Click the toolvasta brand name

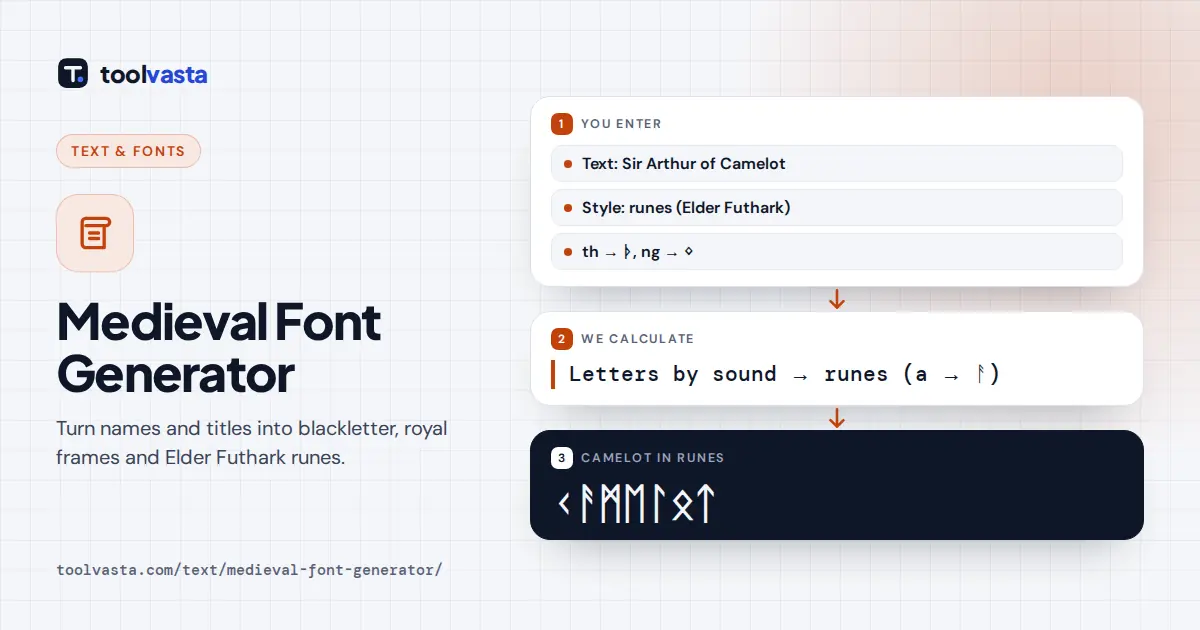(x=154, y=74)
